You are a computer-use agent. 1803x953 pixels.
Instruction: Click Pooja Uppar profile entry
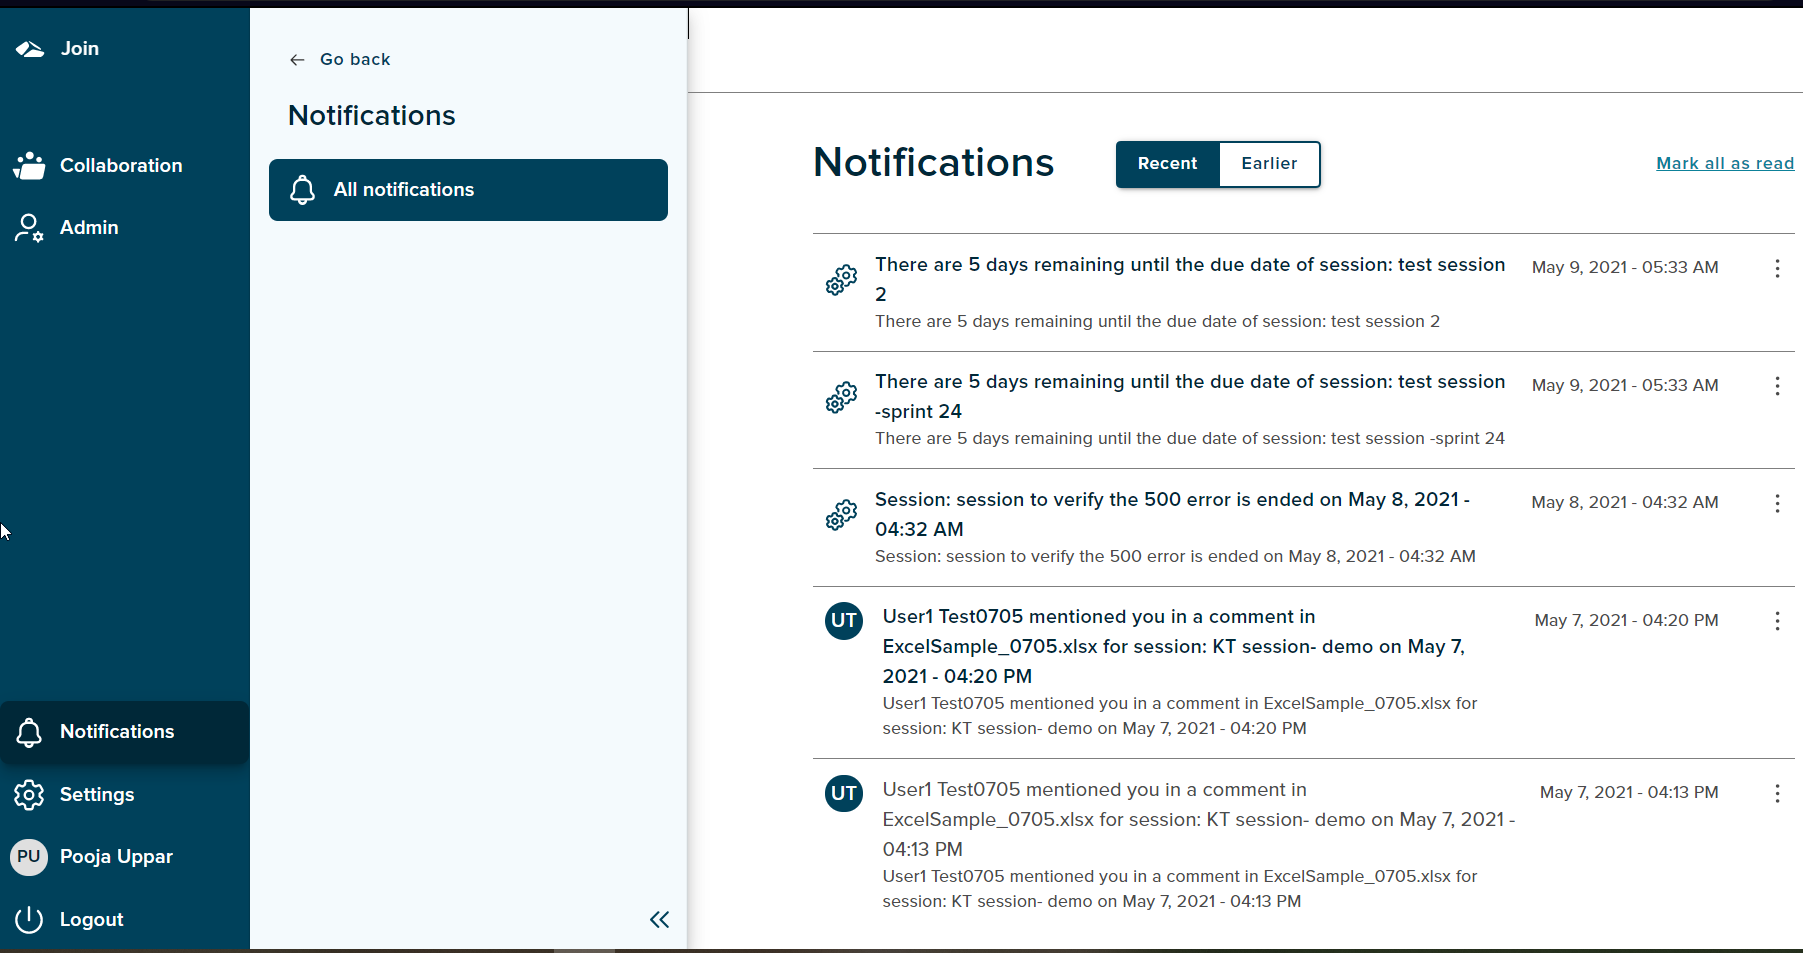116,857
